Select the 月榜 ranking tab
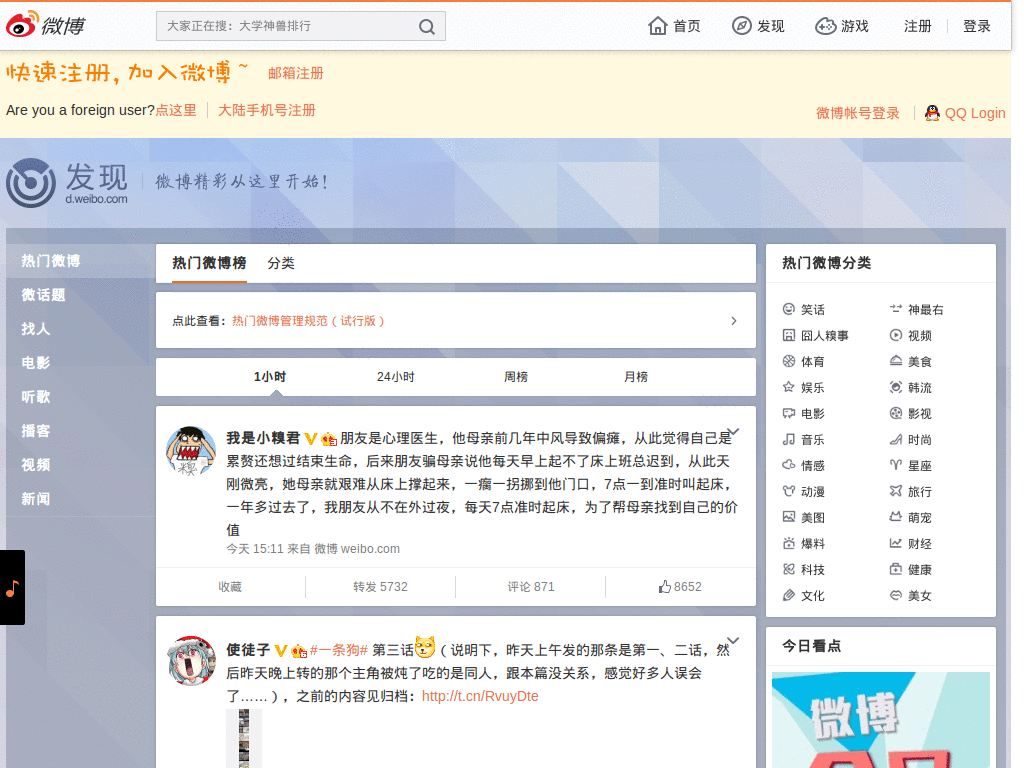The height and width of the screenshot is (768, 1024). click(635, 377)
